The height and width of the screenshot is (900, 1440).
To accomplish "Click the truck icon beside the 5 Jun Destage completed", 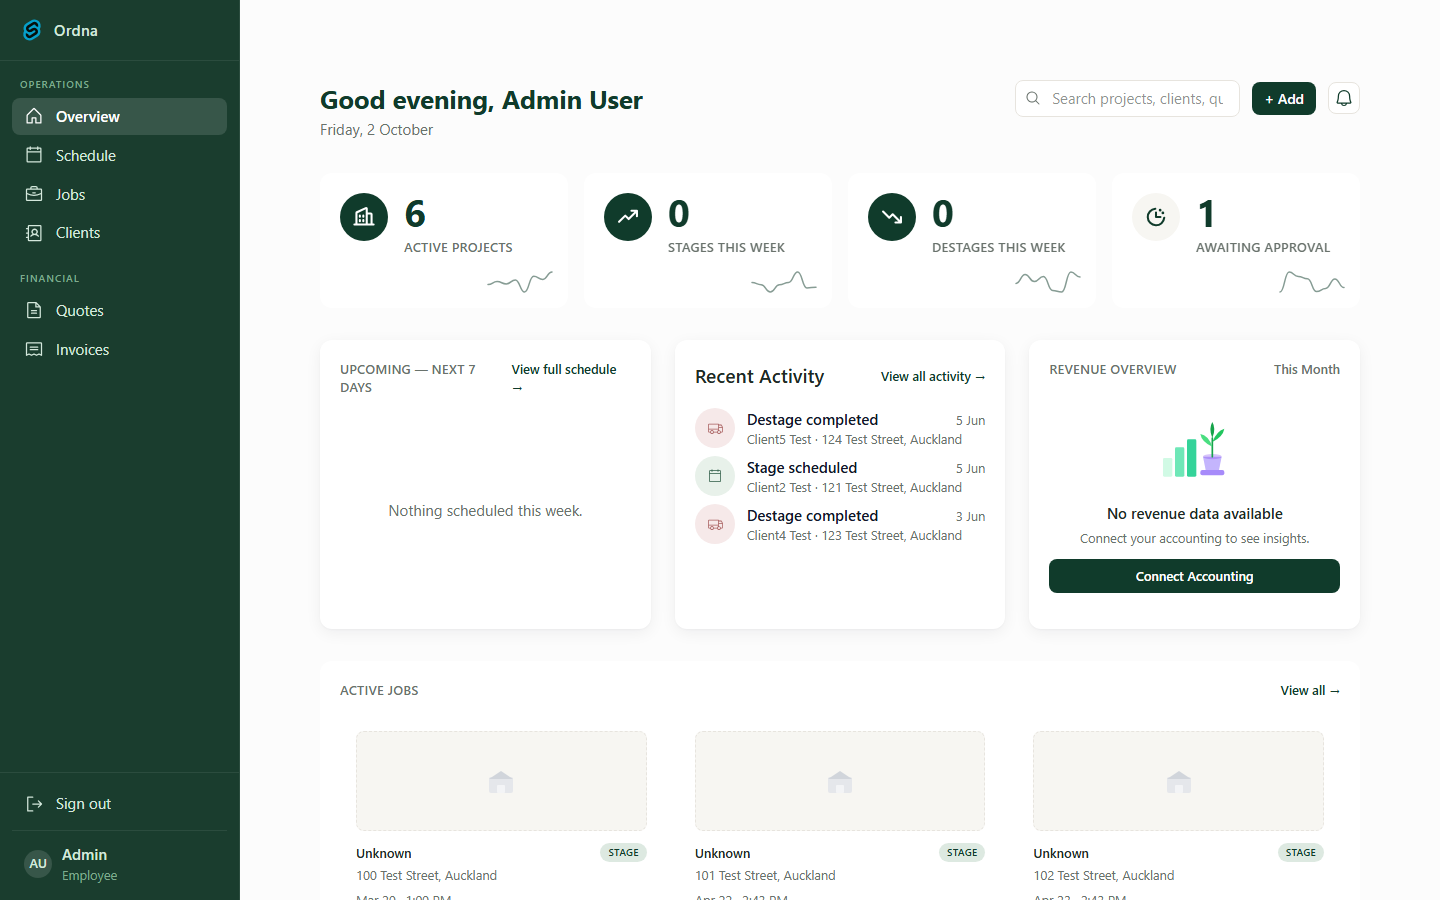I will (x=715, y=428).
